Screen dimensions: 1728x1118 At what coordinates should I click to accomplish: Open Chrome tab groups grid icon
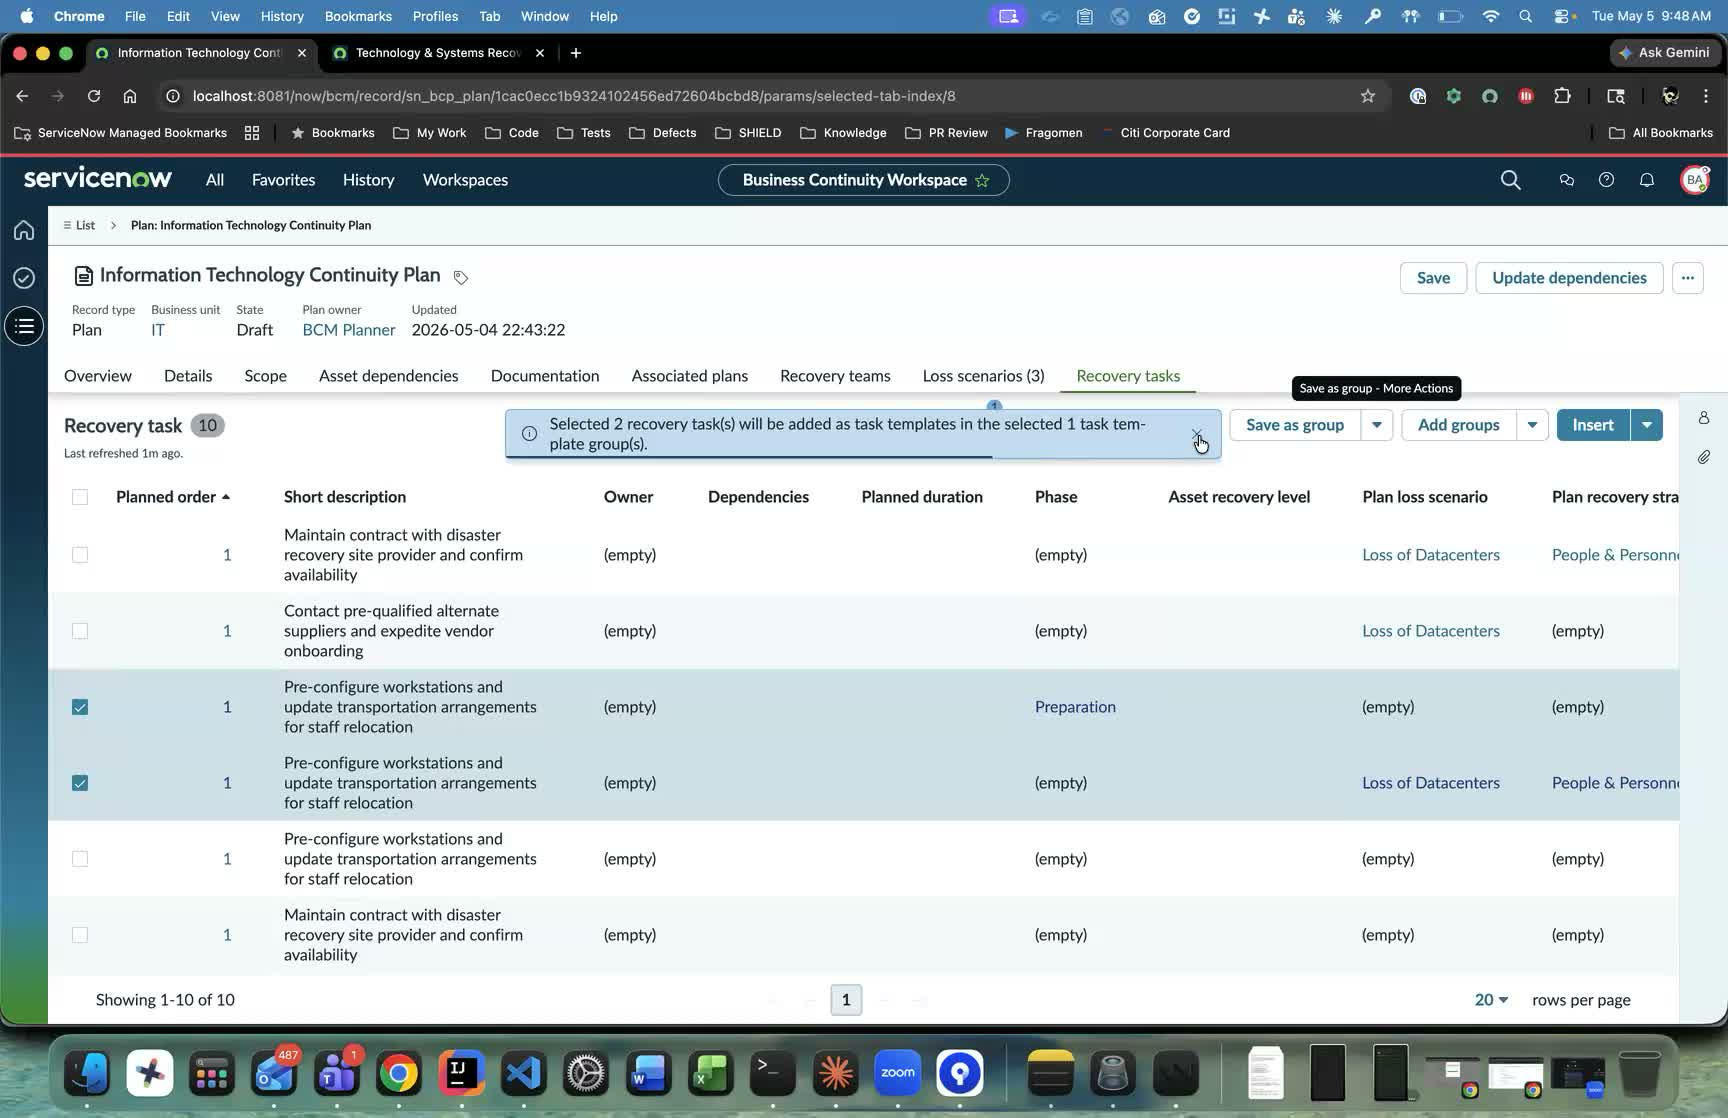pyautogui.click(x=252, y=133)
